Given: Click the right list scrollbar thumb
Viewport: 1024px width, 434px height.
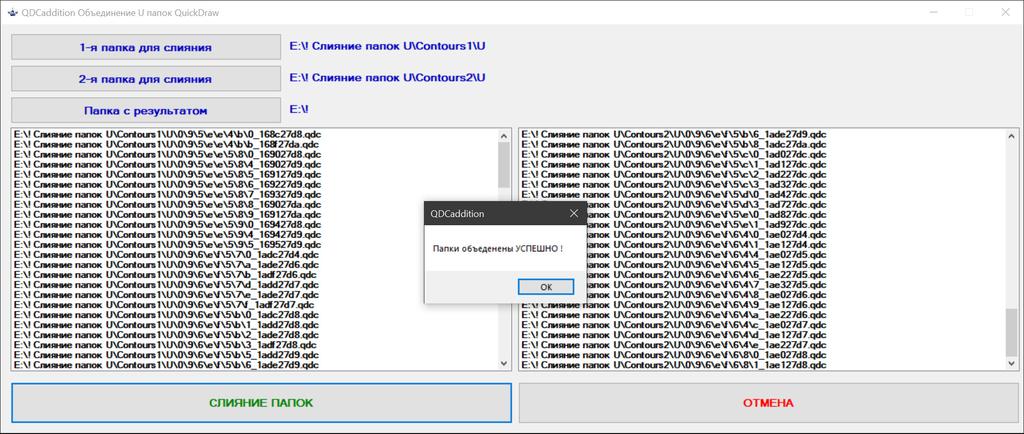Looking at the screenshot, I should 1012,331.
